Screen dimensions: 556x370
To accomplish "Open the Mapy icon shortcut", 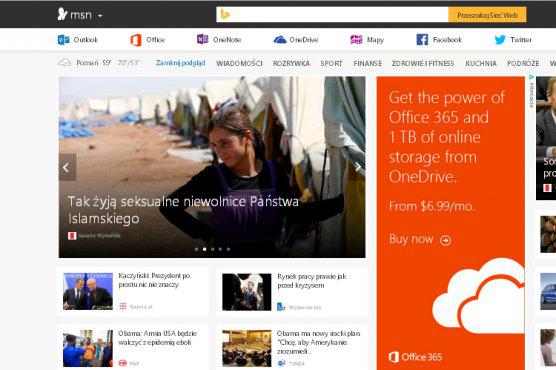I will (x=356, y=40).
